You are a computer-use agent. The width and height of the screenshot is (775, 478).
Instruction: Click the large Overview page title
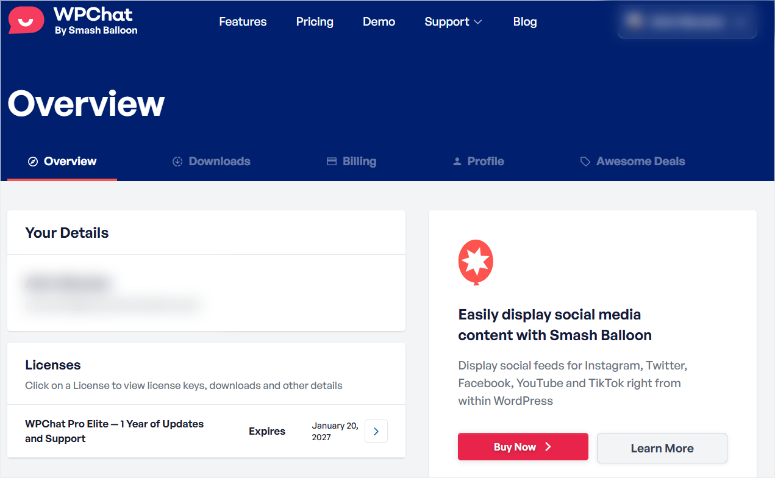[86, 104]
